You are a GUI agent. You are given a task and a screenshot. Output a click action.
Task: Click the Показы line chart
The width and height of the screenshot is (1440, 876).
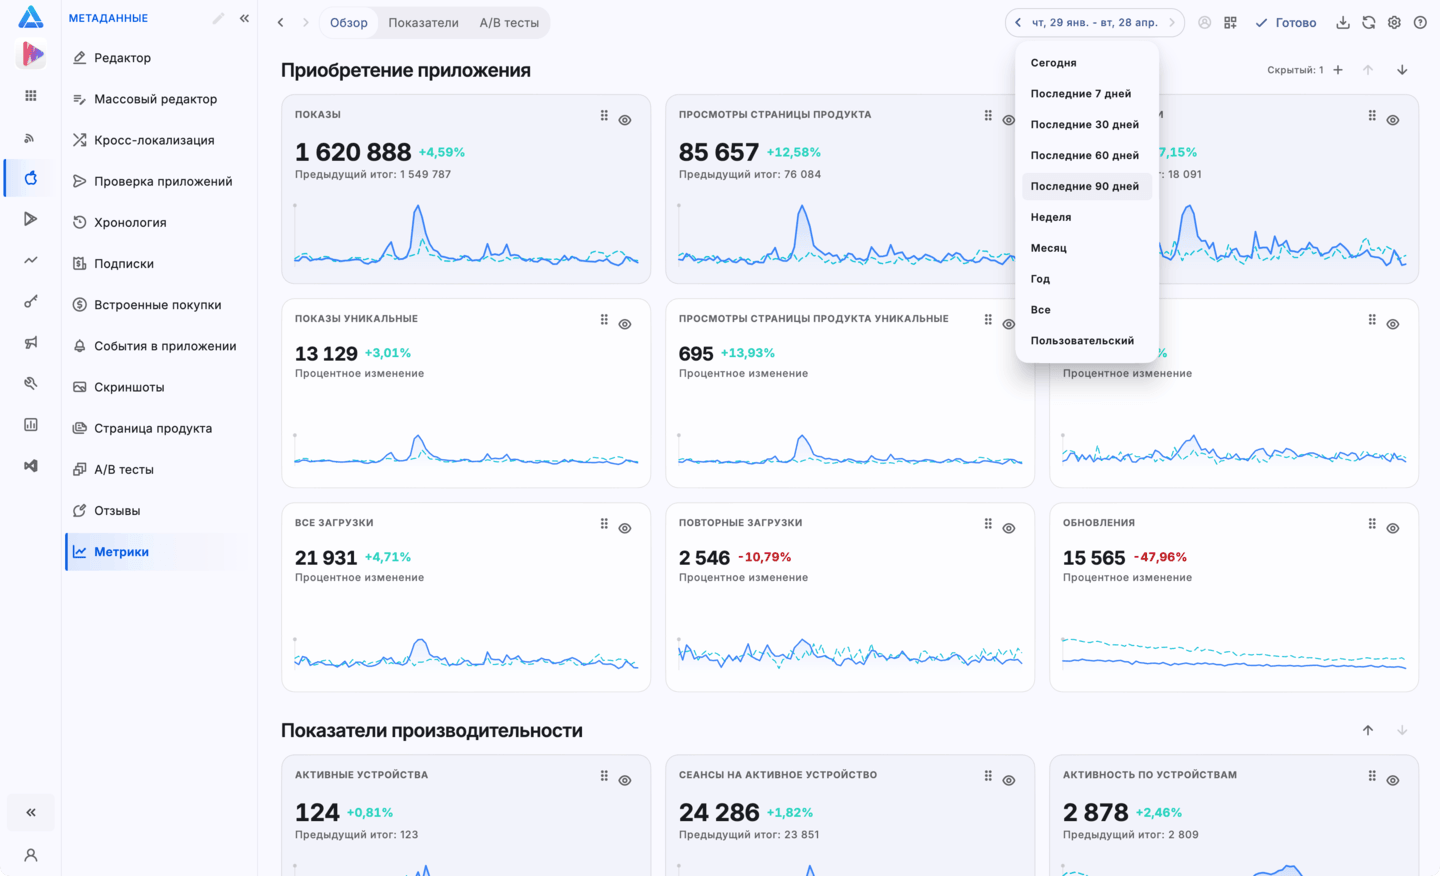pos(466,235)
